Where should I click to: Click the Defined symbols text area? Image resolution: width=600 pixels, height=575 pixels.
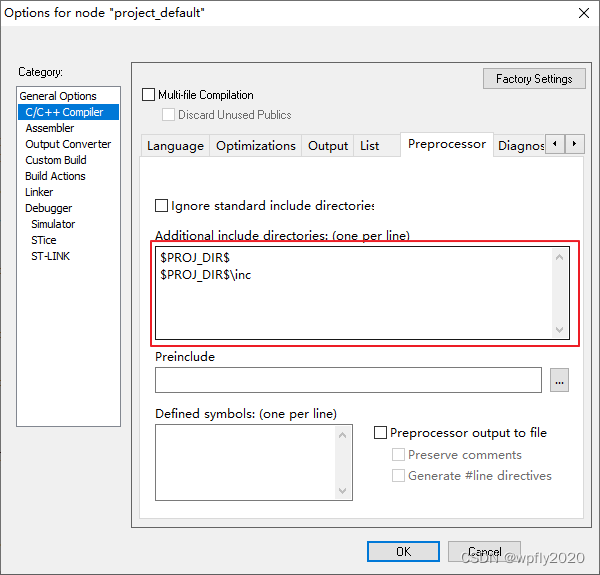pyautogui.click(x=254, y=463)
